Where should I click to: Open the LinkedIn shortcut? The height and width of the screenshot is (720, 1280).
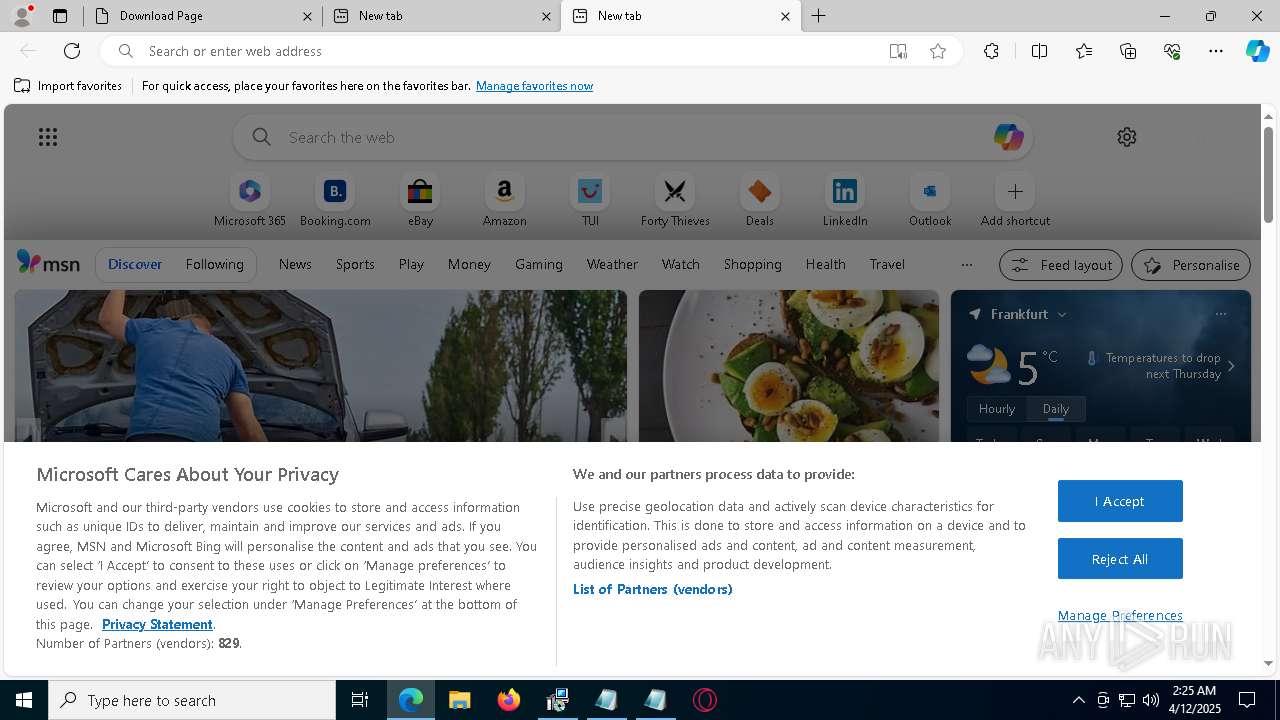tap(845, 201)
